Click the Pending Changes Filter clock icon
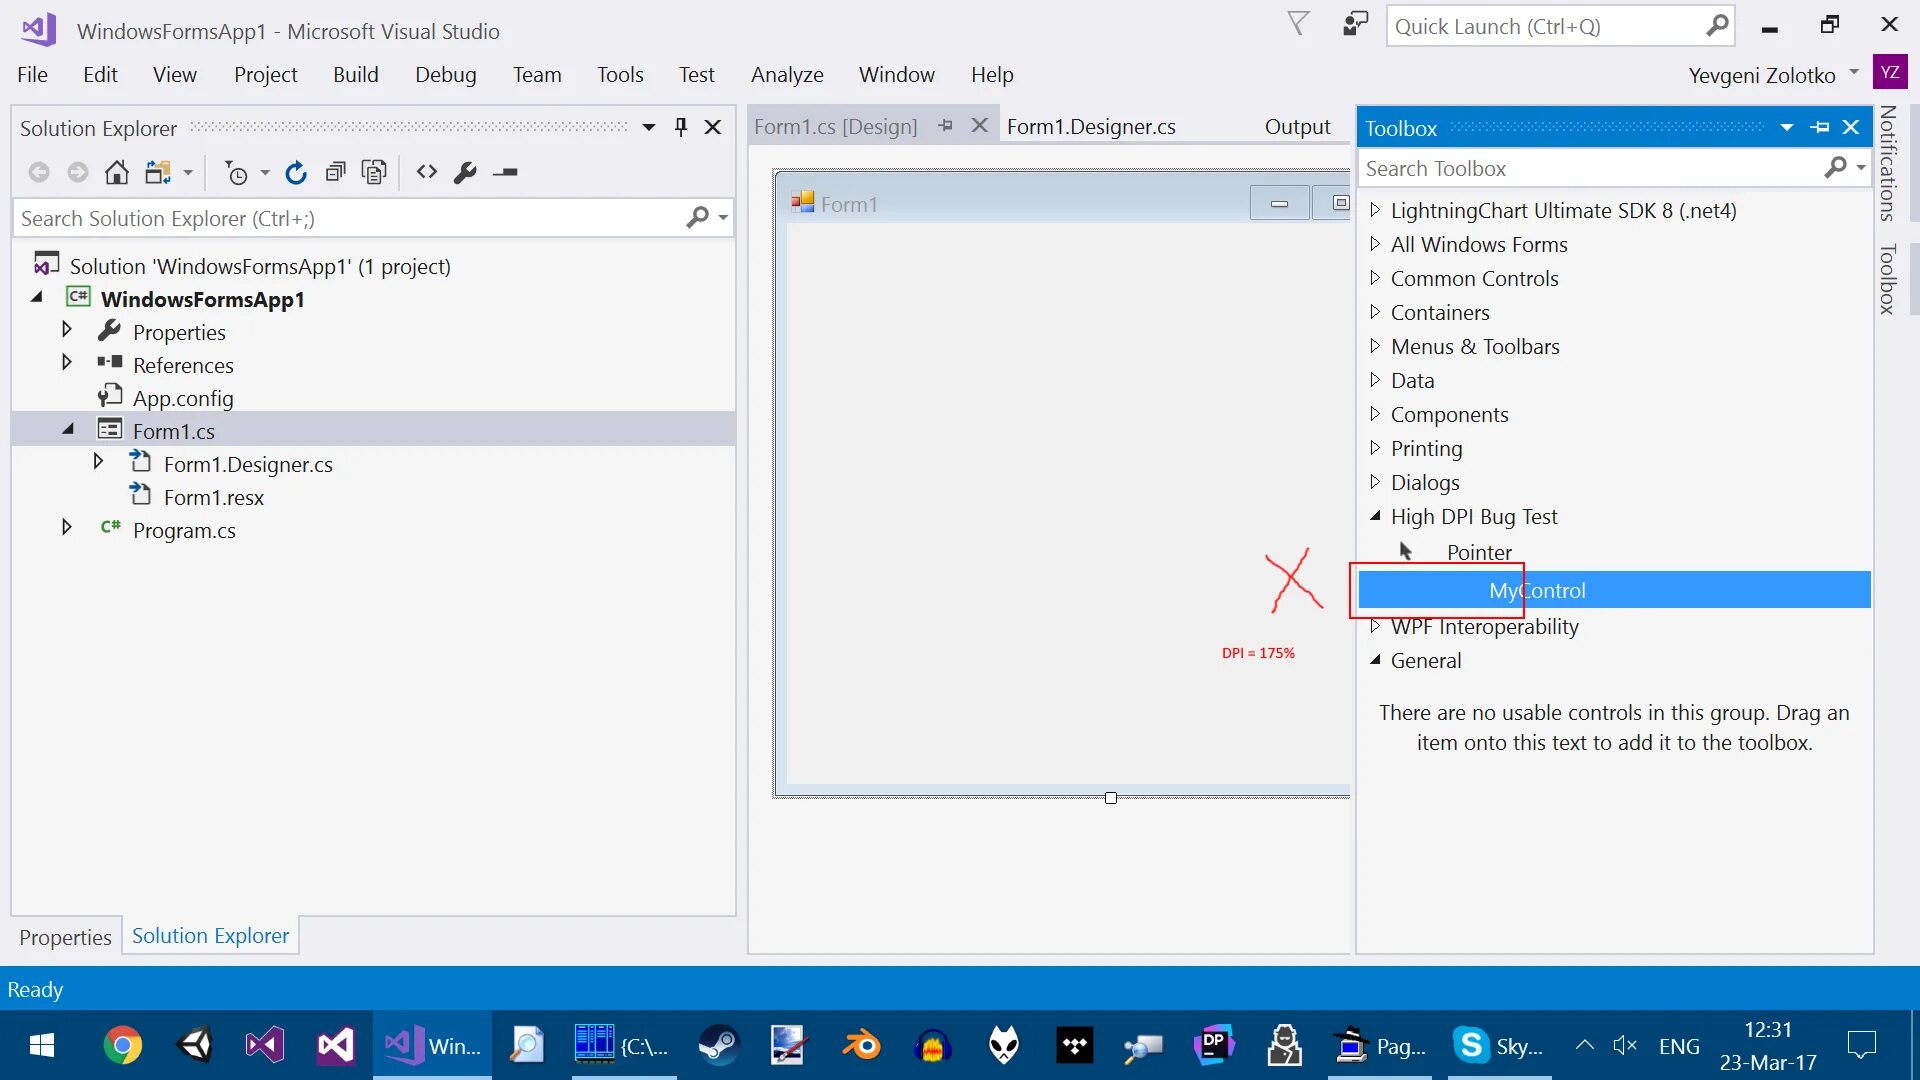Image resolution: width=1920 pixels, height=1080 pixels. point(236,172)
